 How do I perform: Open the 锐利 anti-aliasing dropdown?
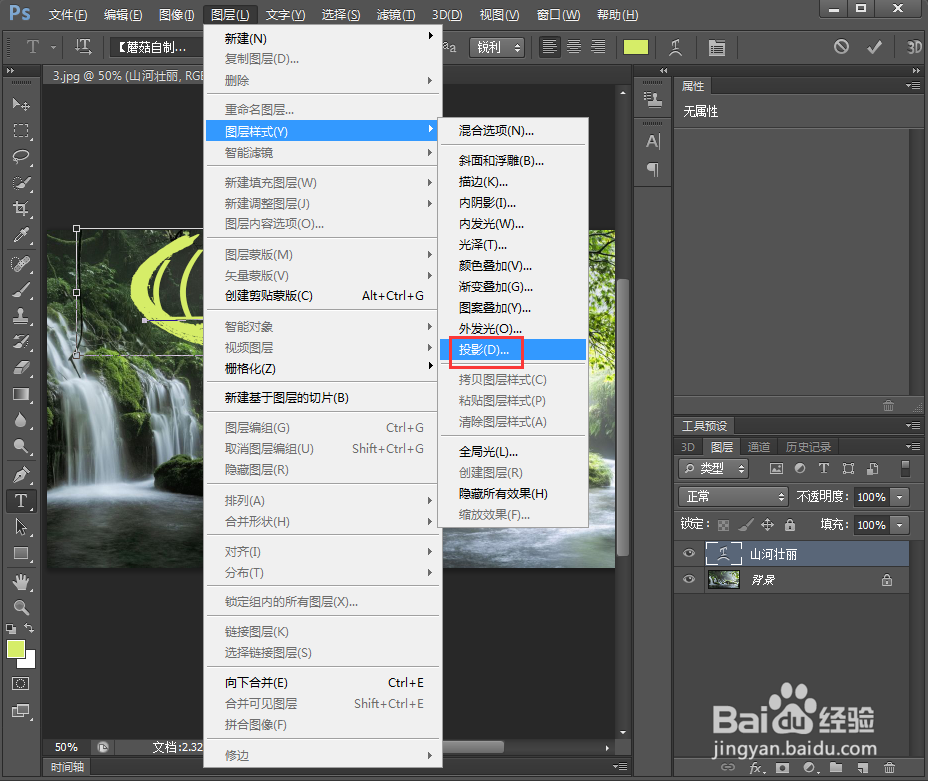point(497,47)
